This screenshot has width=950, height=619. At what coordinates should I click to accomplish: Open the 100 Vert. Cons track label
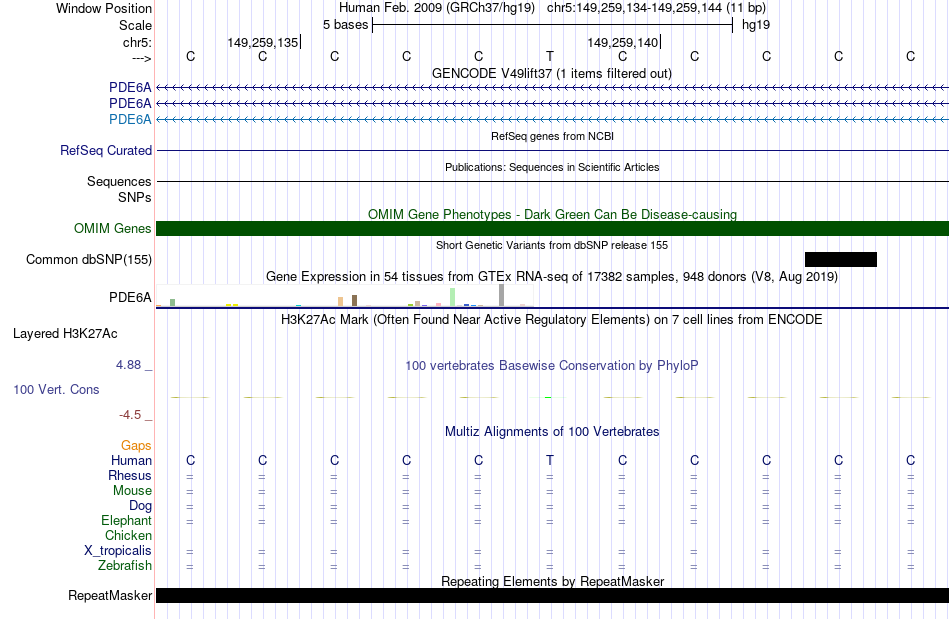56,389
